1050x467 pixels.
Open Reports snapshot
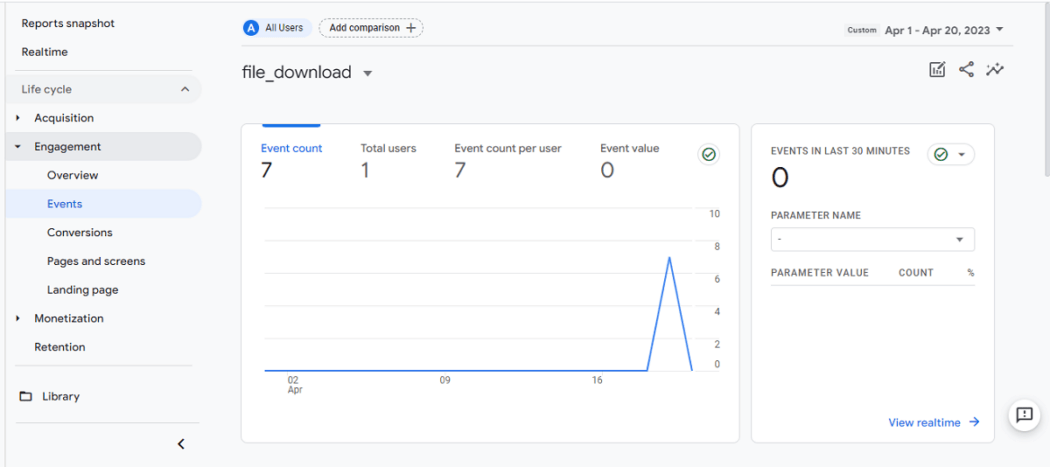pyautogui.click(x=68, y=23)
